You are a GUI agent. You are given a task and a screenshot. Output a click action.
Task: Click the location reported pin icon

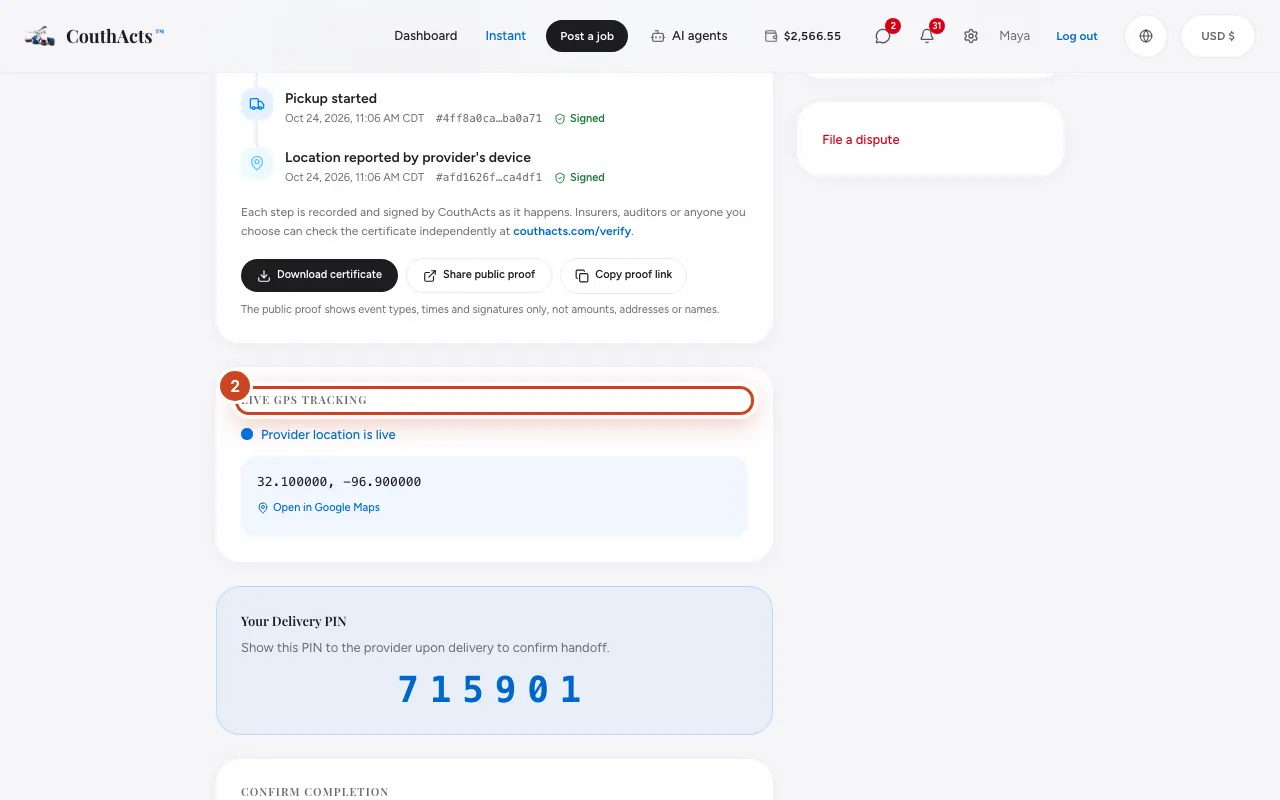click(x=257, y=163)
